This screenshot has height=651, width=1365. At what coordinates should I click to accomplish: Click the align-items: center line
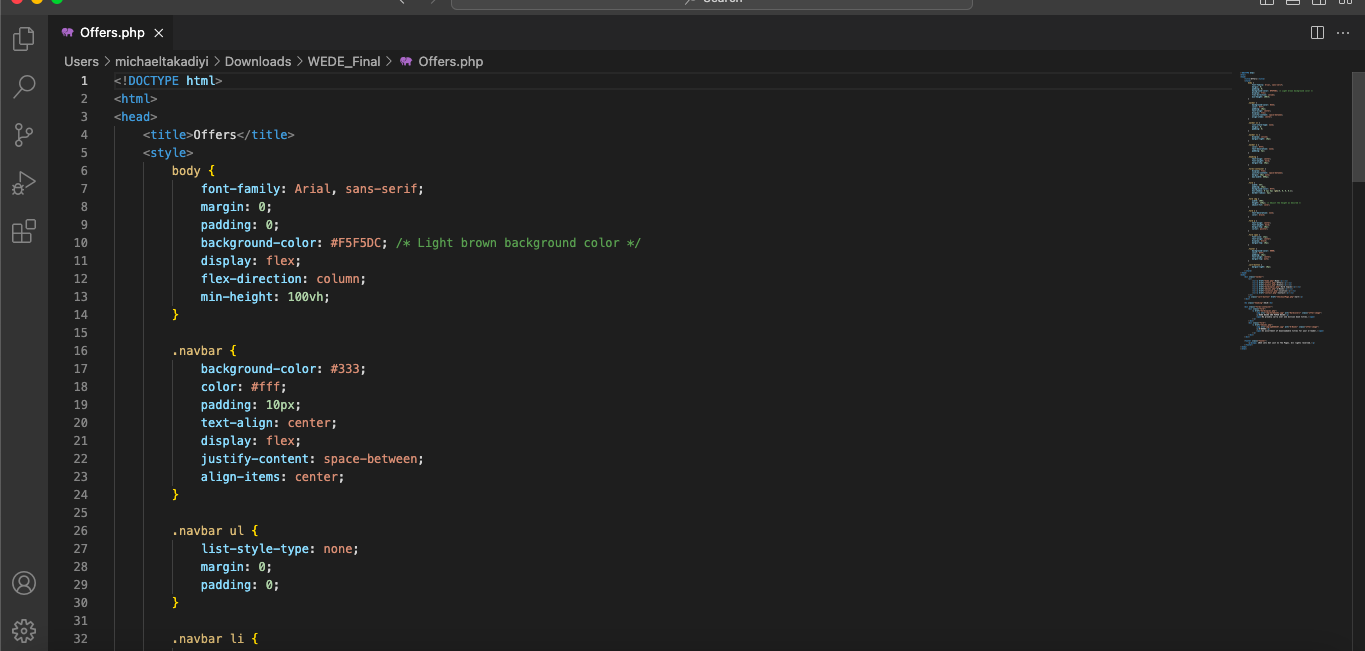click(x=273, y=477)
